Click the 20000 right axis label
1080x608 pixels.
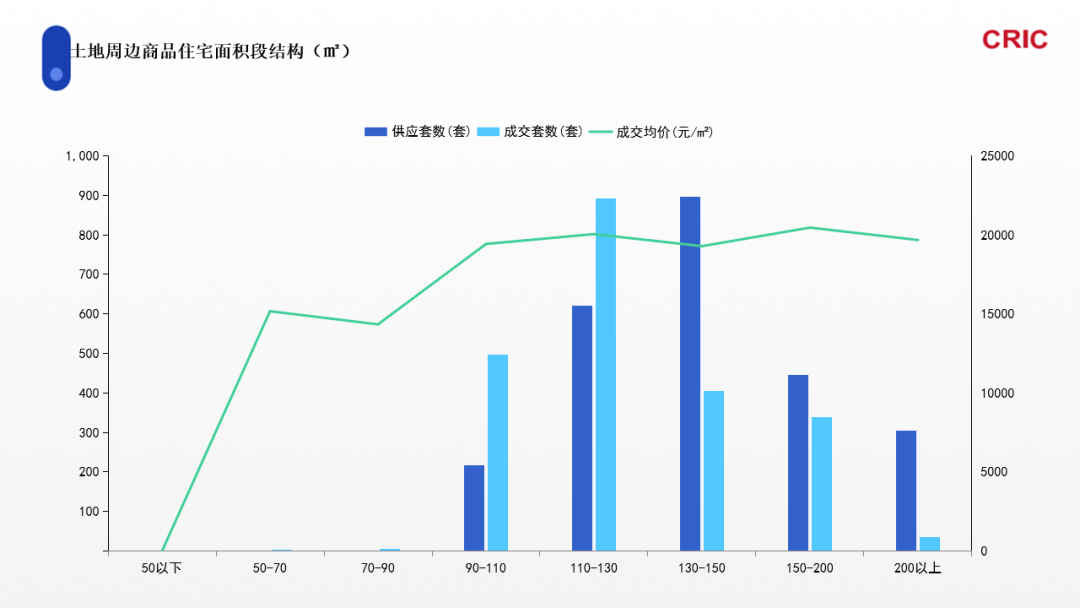(x=997, y=235)
